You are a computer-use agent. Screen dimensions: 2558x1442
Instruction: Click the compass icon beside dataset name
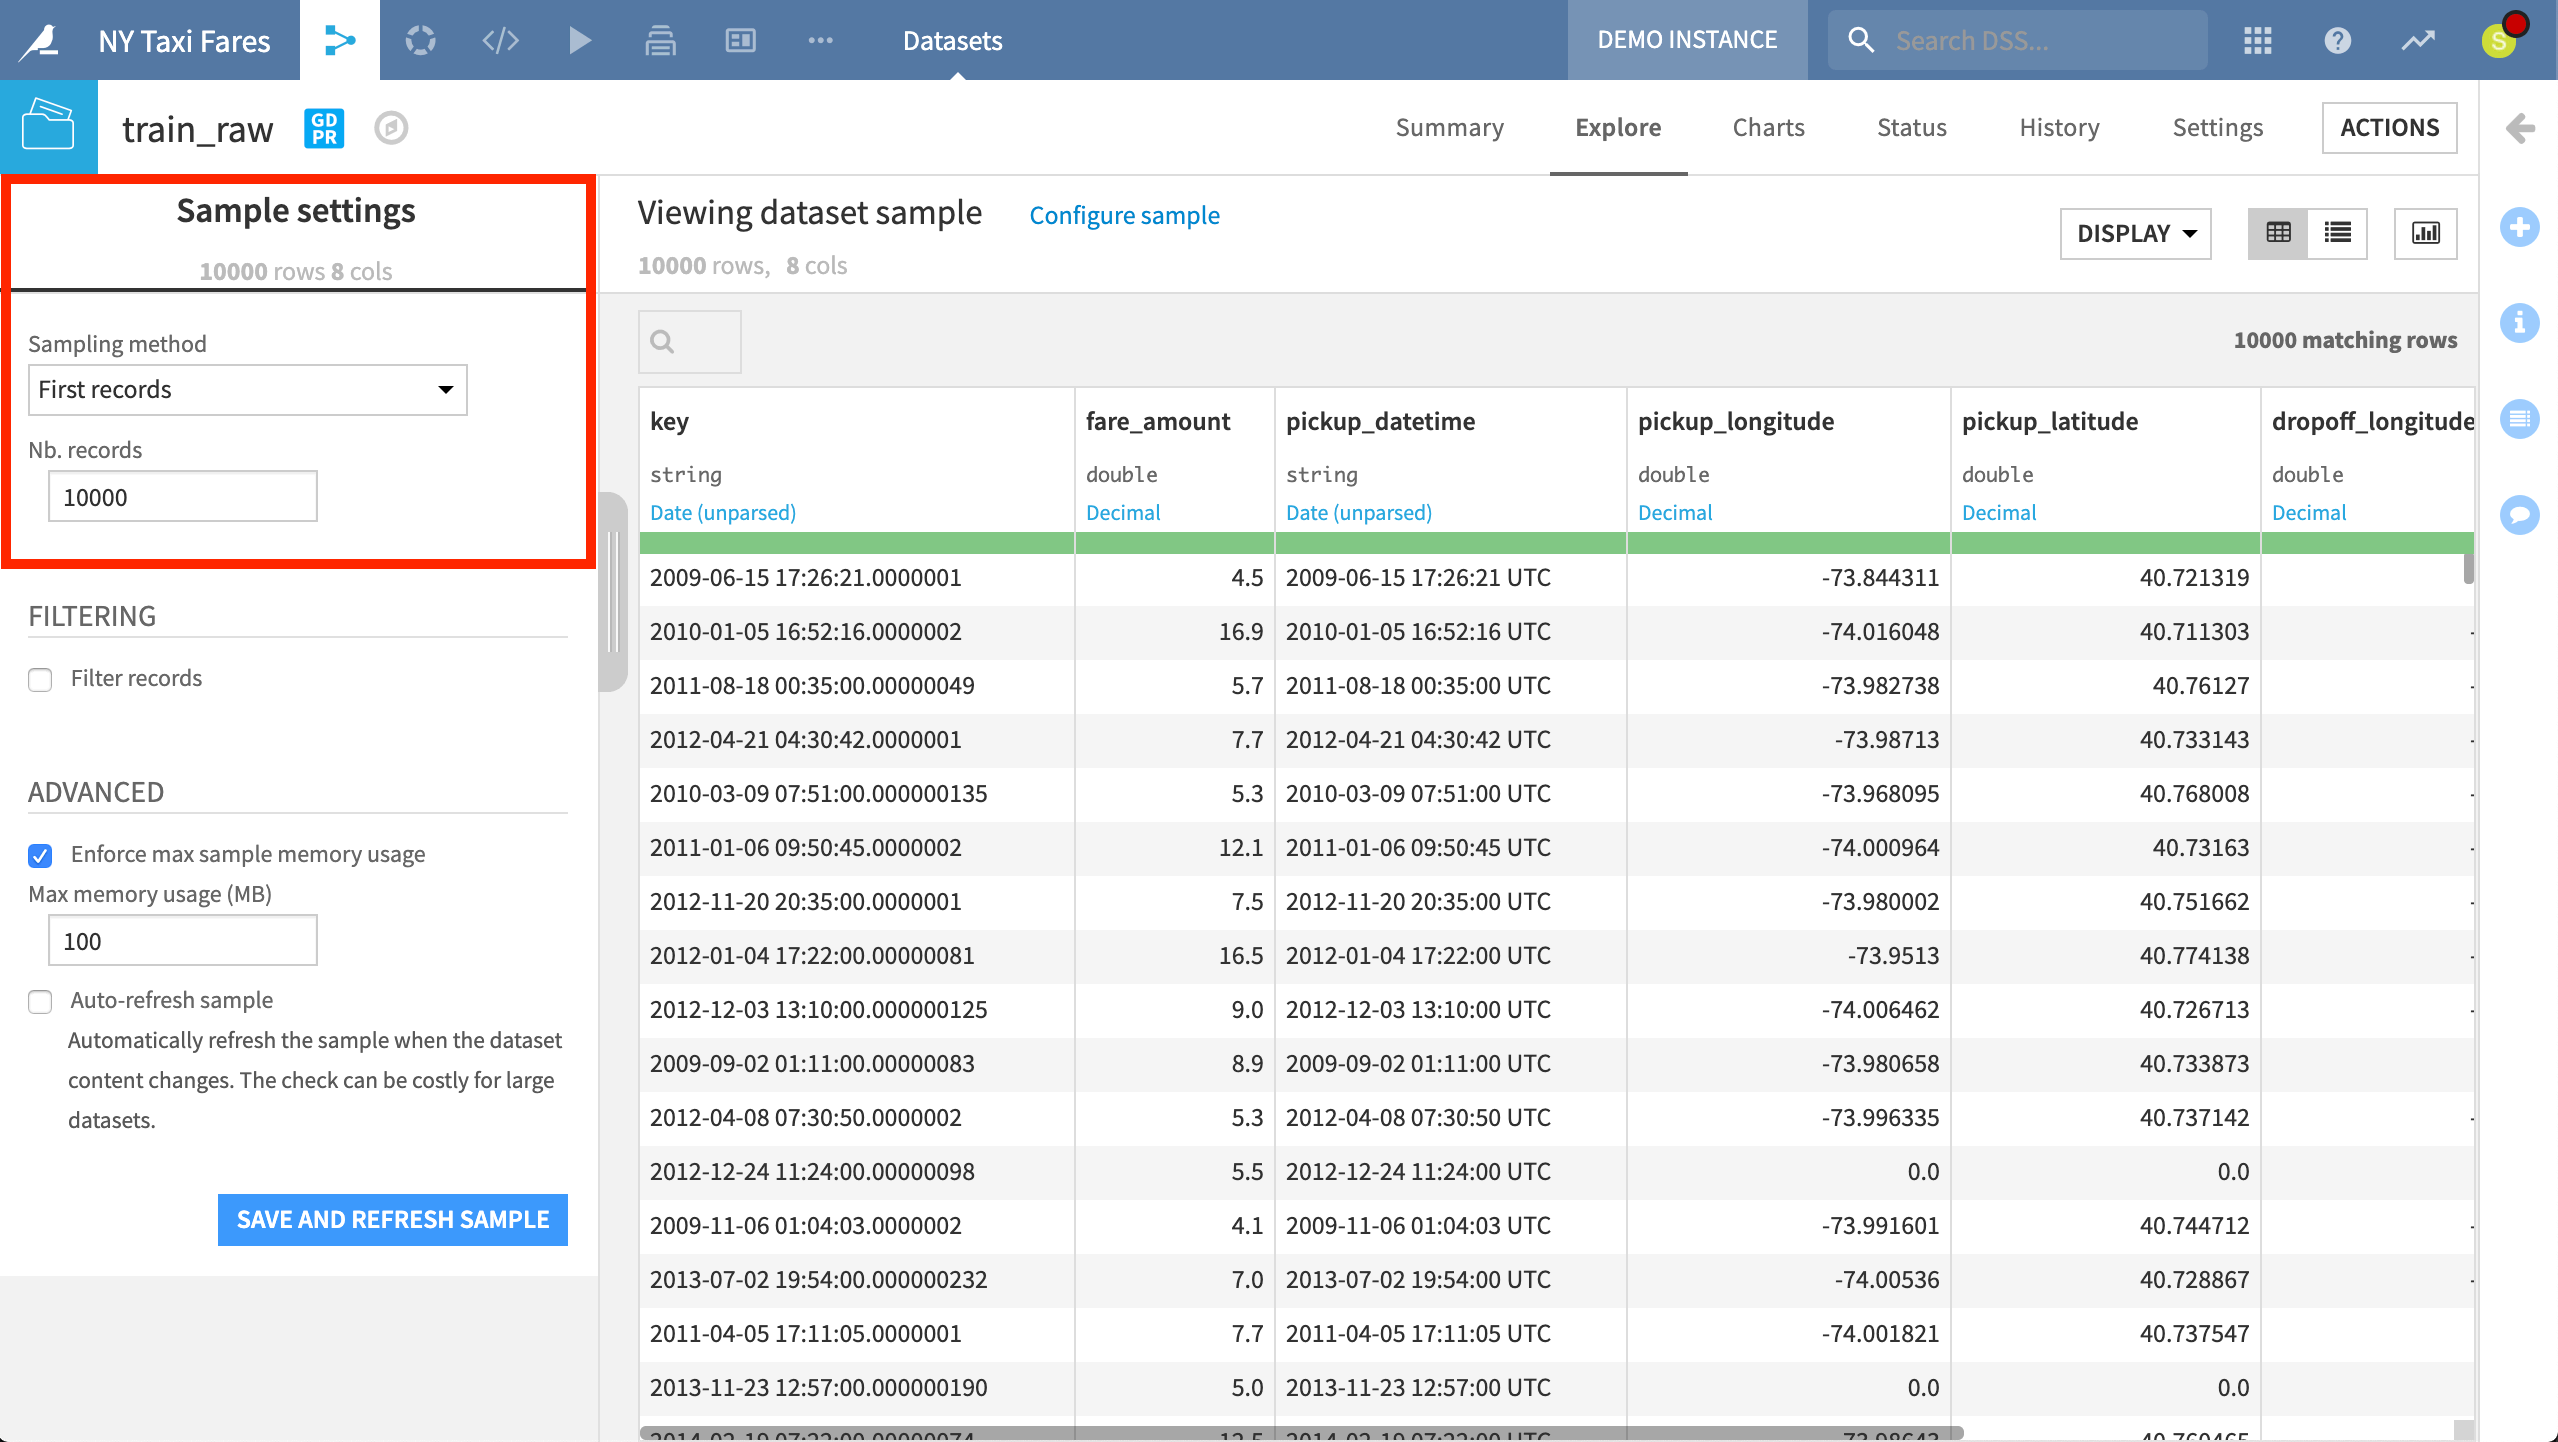click(x=391, y=128)
